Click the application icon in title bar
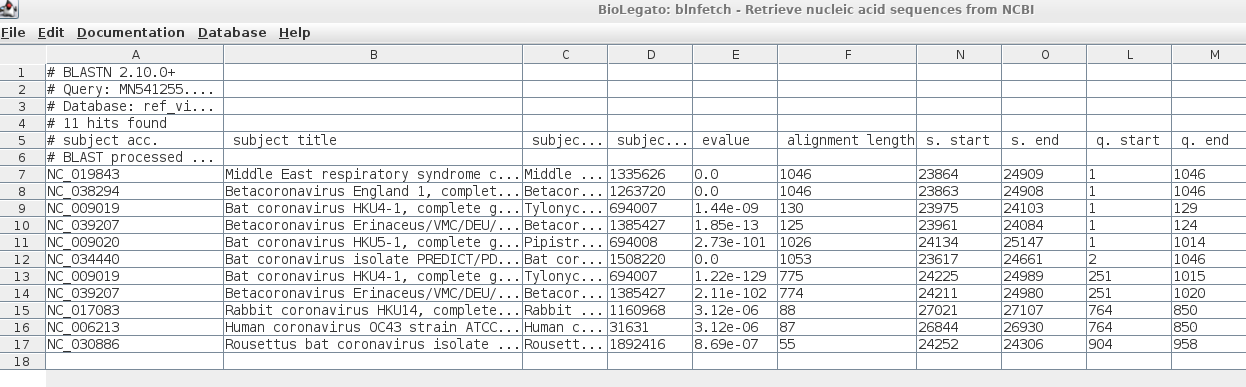The image size is (1246, 387). click(x=9, y=8)
